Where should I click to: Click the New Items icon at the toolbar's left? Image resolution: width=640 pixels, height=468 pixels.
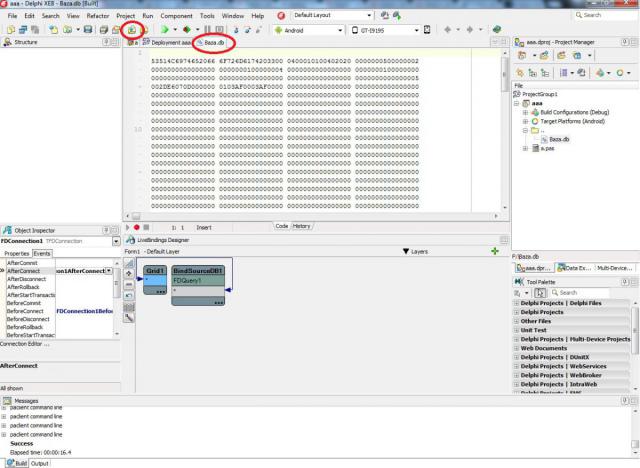coord(11,29)
